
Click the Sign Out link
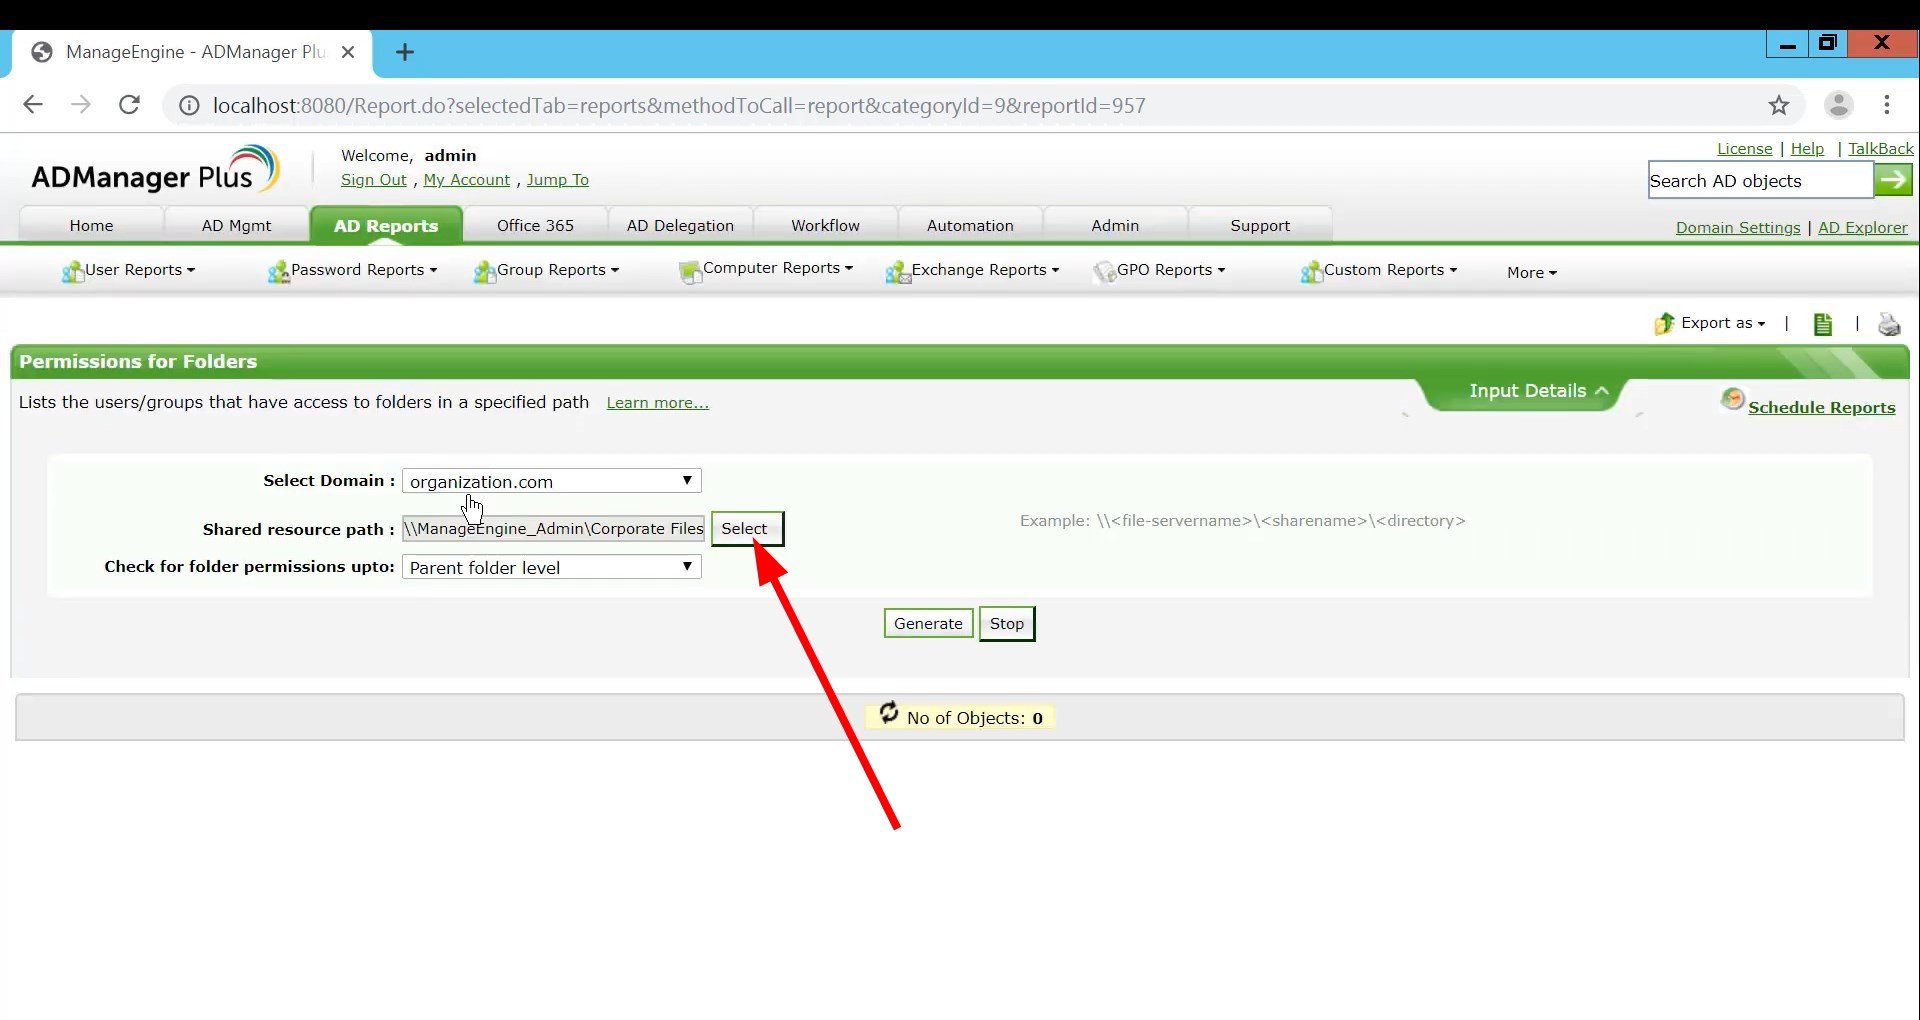374,180
